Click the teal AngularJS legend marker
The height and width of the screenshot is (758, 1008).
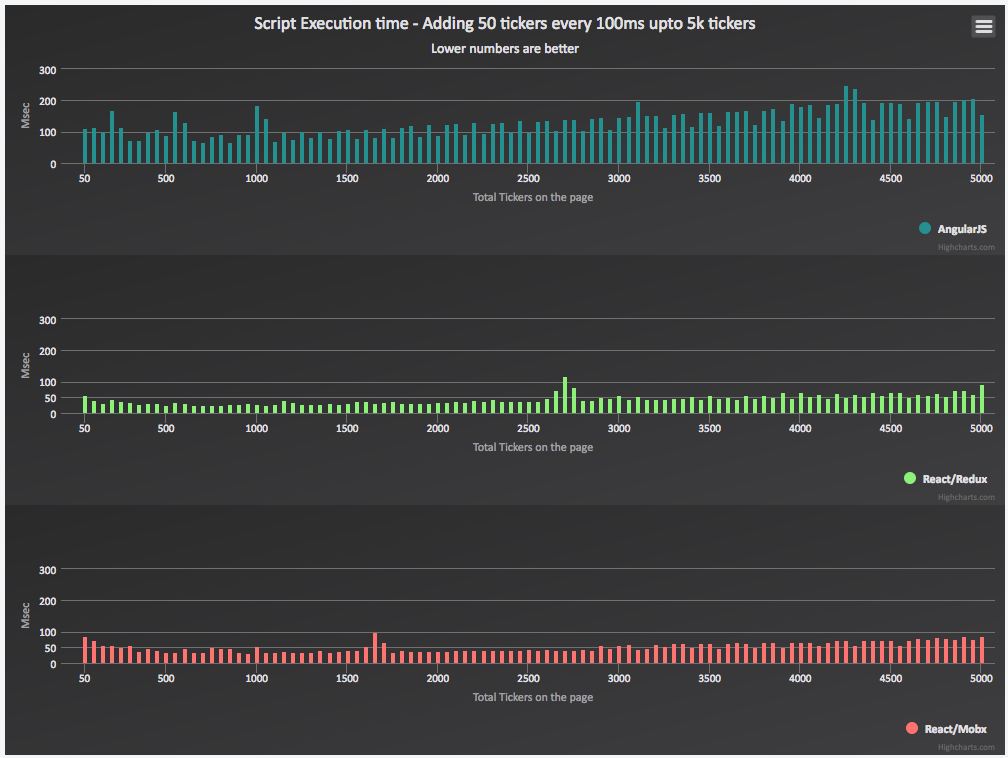click(925, 228)
